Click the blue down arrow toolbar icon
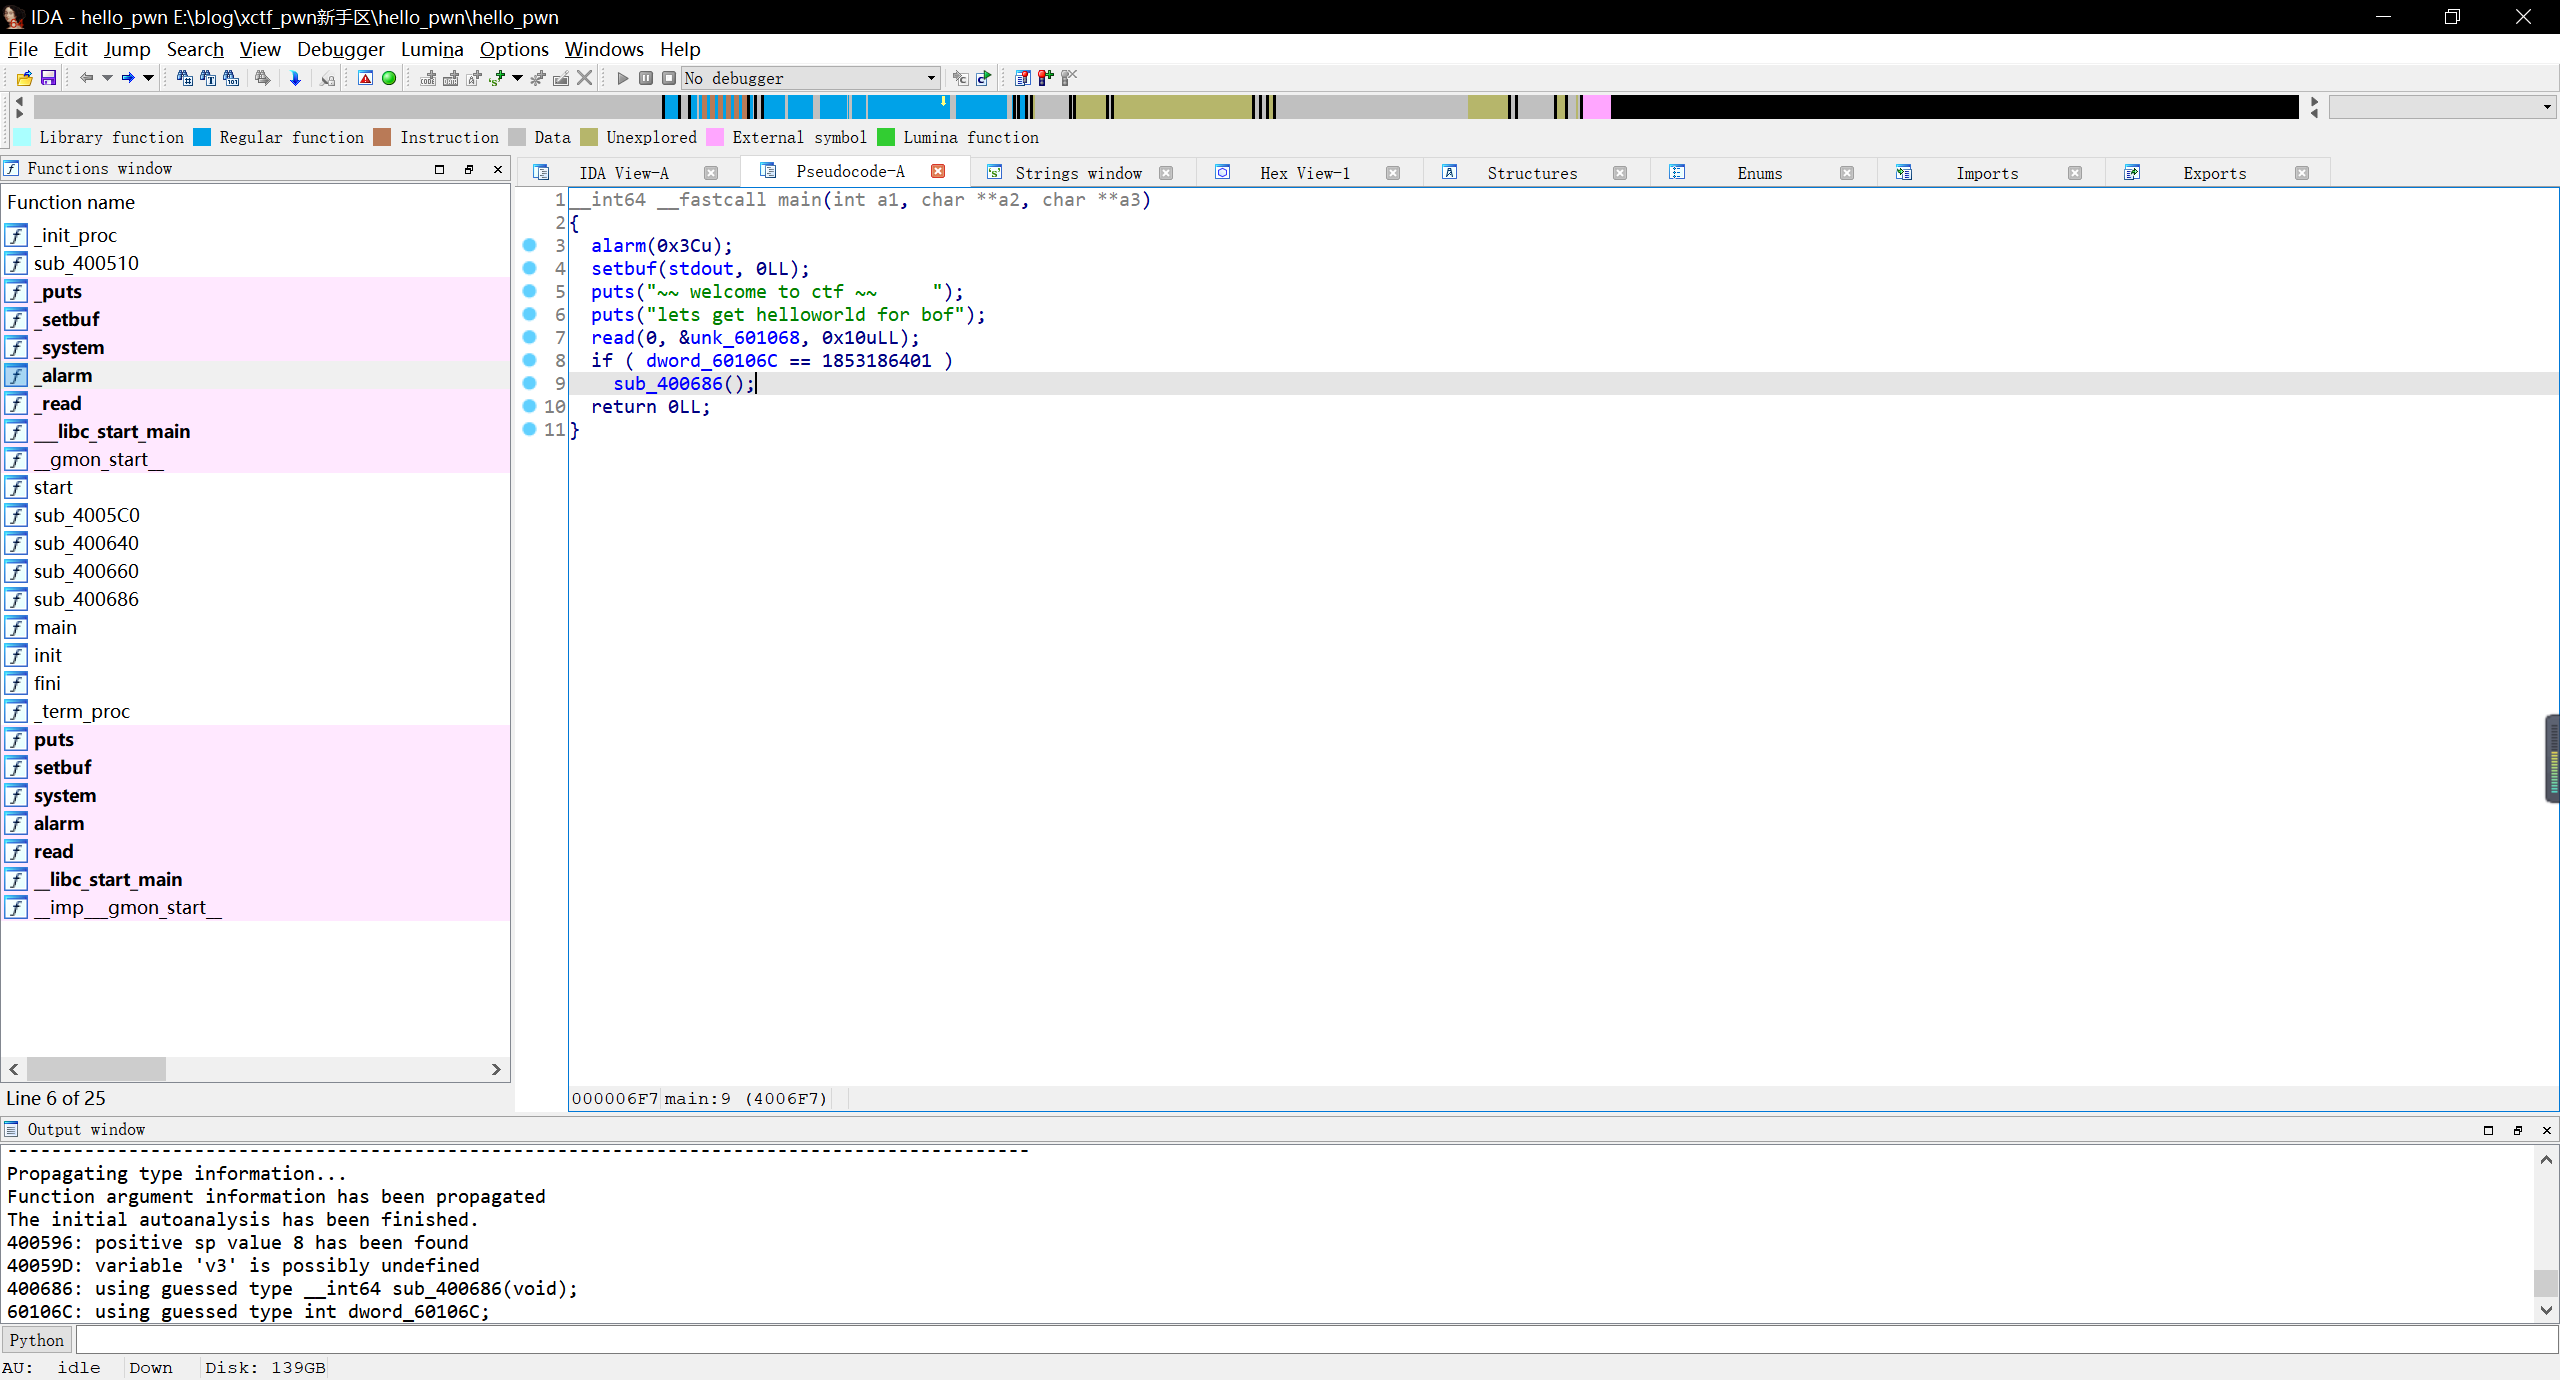The width and height of the screenshot is (2560, 1380). (x=295, y=78)
